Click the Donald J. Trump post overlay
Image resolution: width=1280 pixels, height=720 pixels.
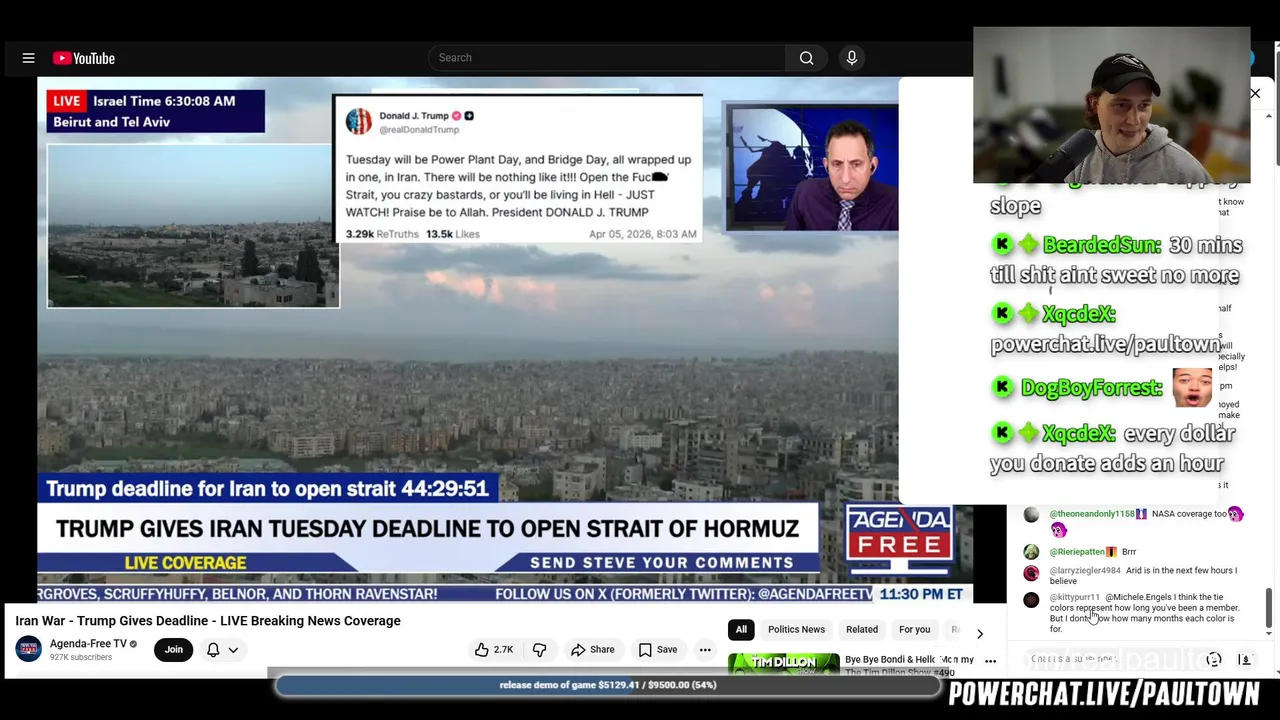(x=518, y=170)
